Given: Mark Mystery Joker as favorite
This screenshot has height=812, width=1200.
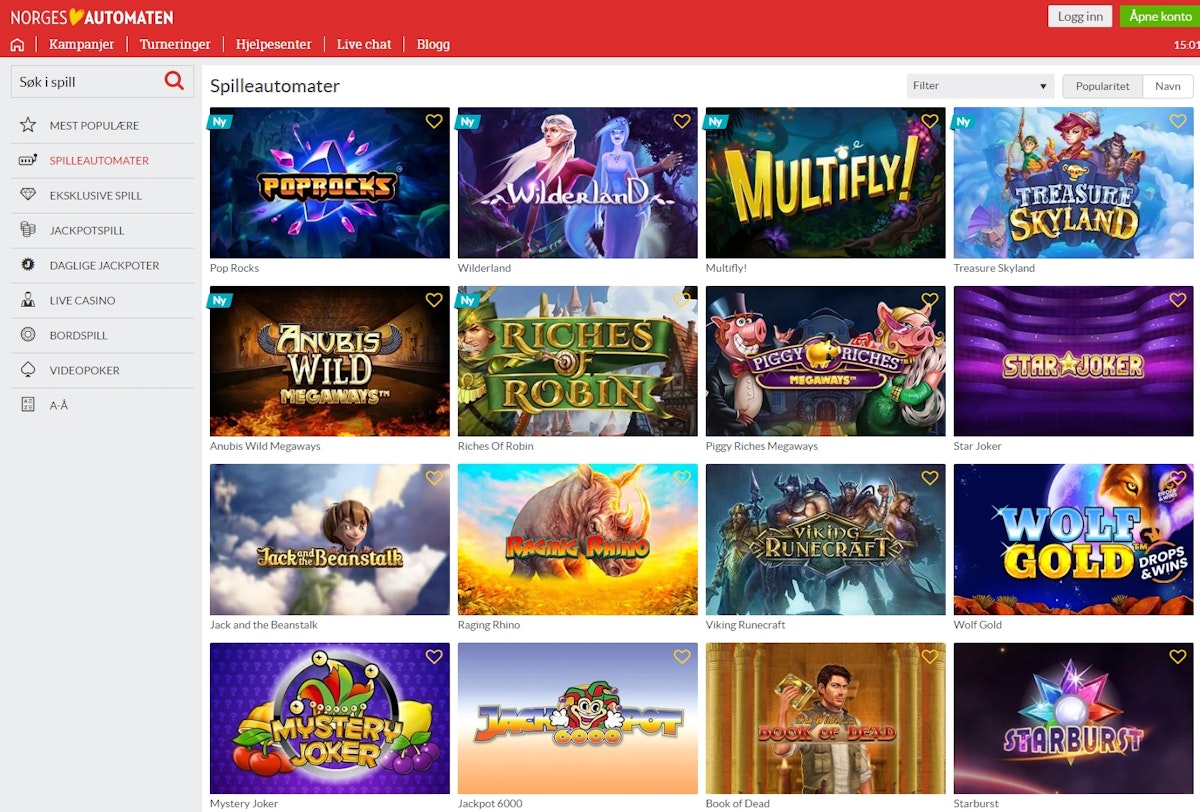Looking at the screenshot, I should (x=434, y=657).
